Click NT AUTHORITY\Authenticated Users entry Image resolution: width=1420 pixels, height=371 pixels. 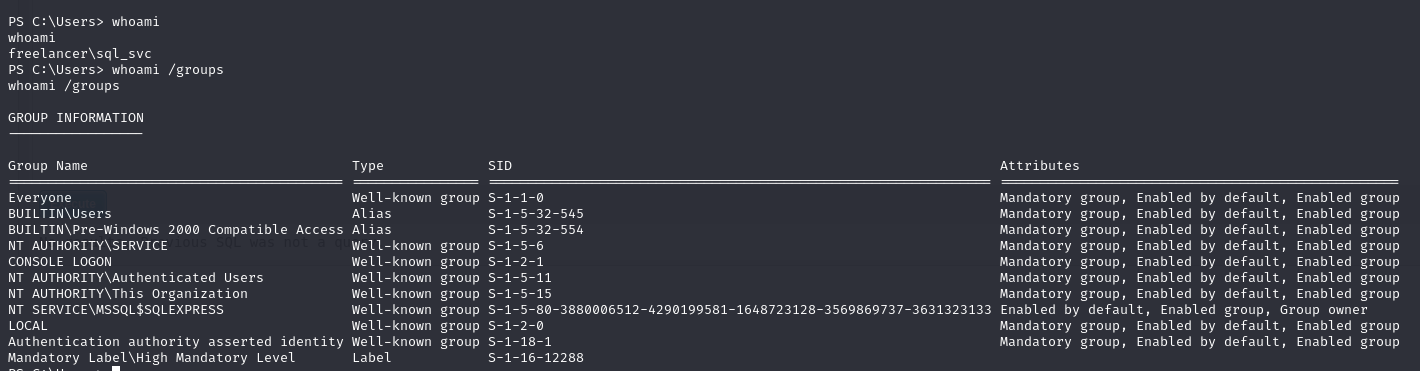(x=136, y=278)
